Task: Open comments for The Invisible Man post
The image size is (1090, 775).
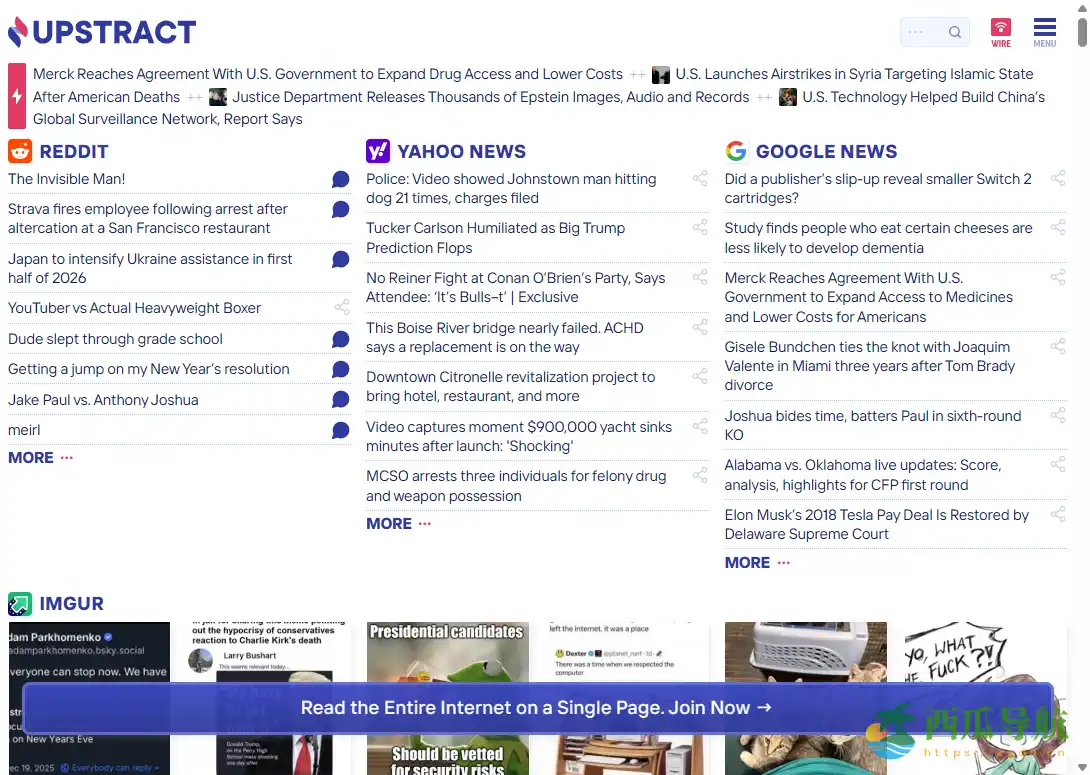Action: (x=341, y=179)
